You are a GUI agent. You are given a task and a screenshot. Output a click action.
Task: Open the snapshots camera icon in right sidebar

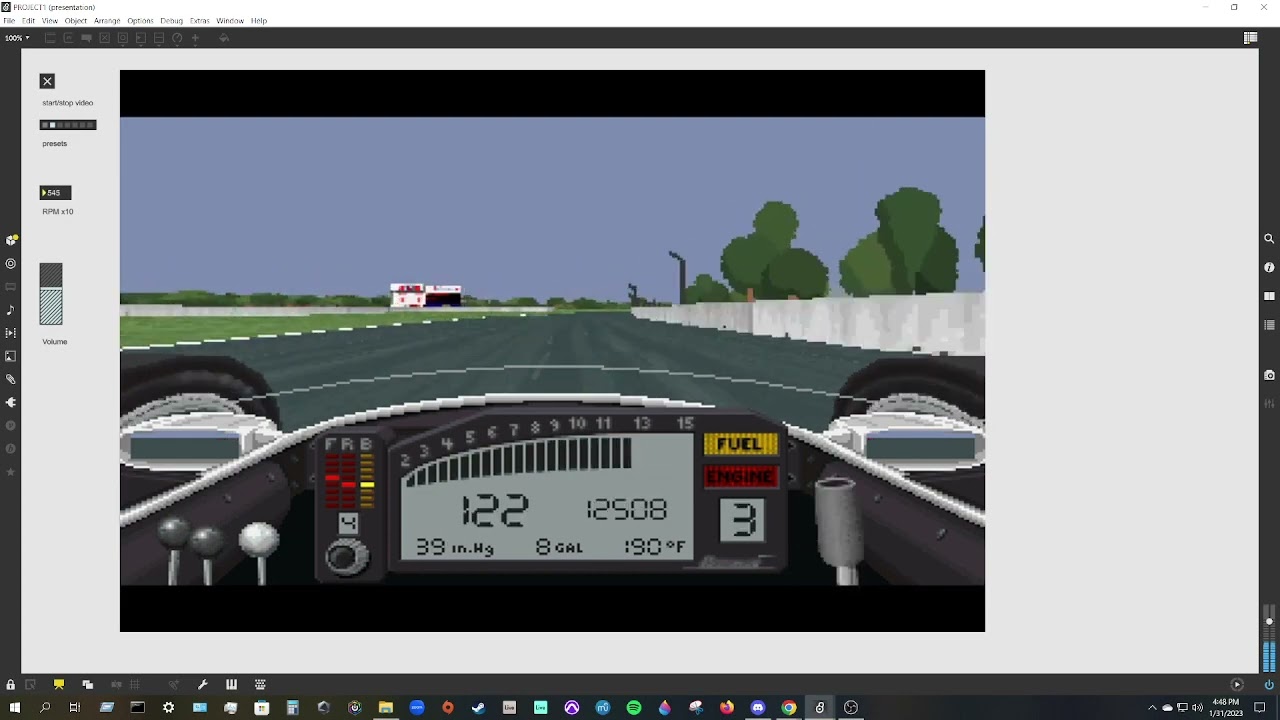pyautogui.click(x=1269, y=375)
